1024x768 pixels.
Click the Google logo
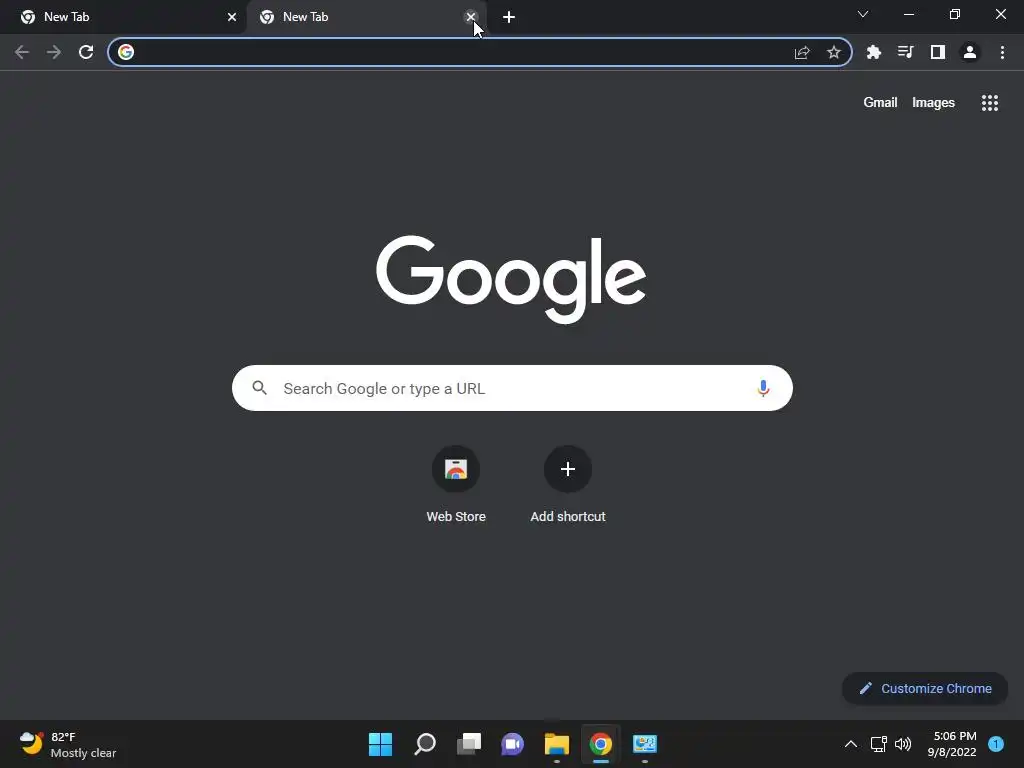pos(511,279)
